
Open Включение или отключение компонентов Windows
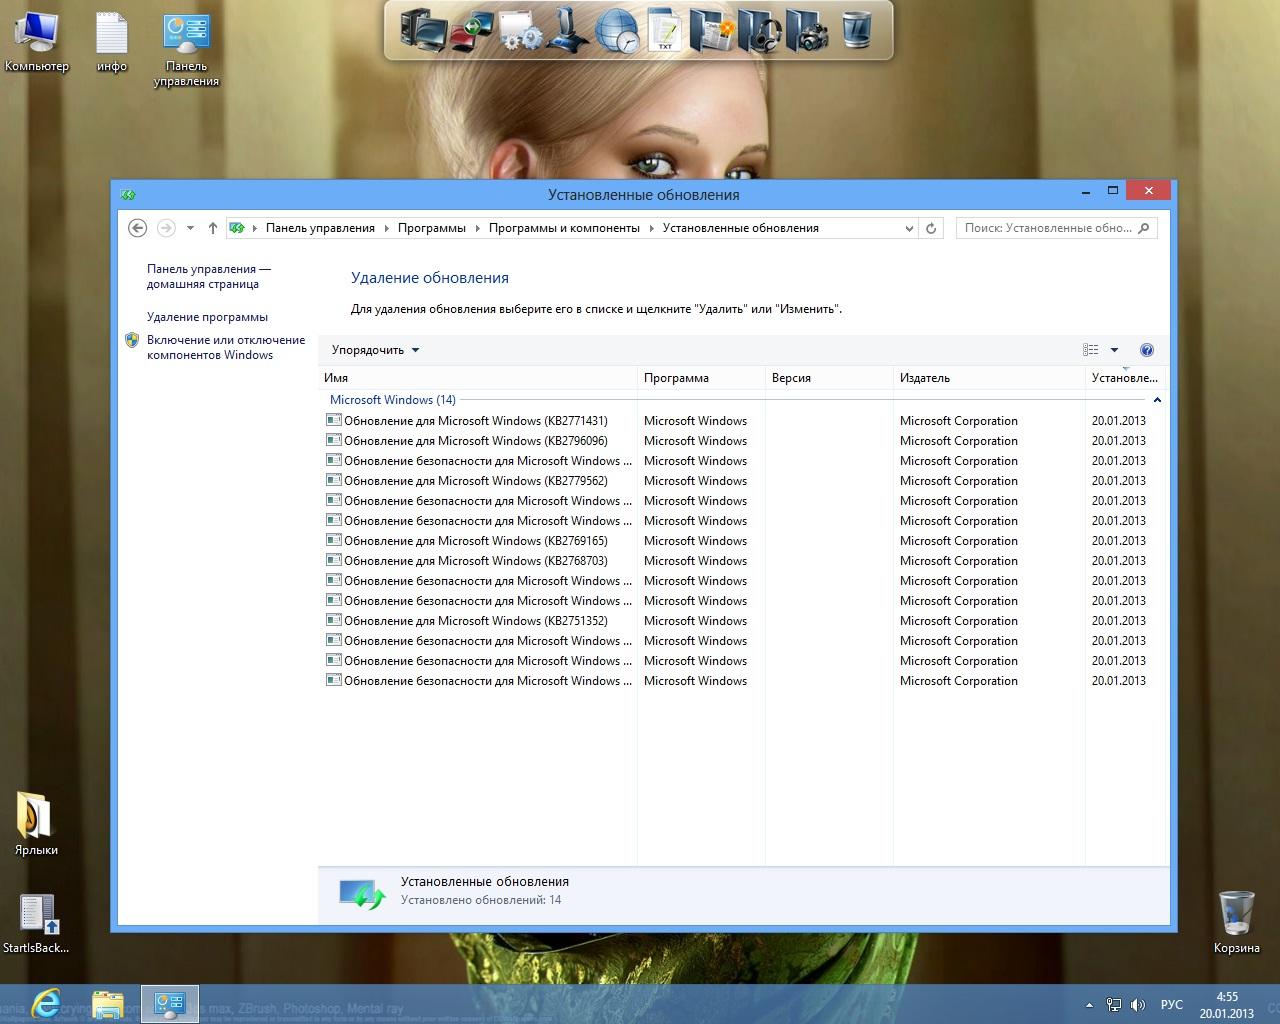coord(225,347)
